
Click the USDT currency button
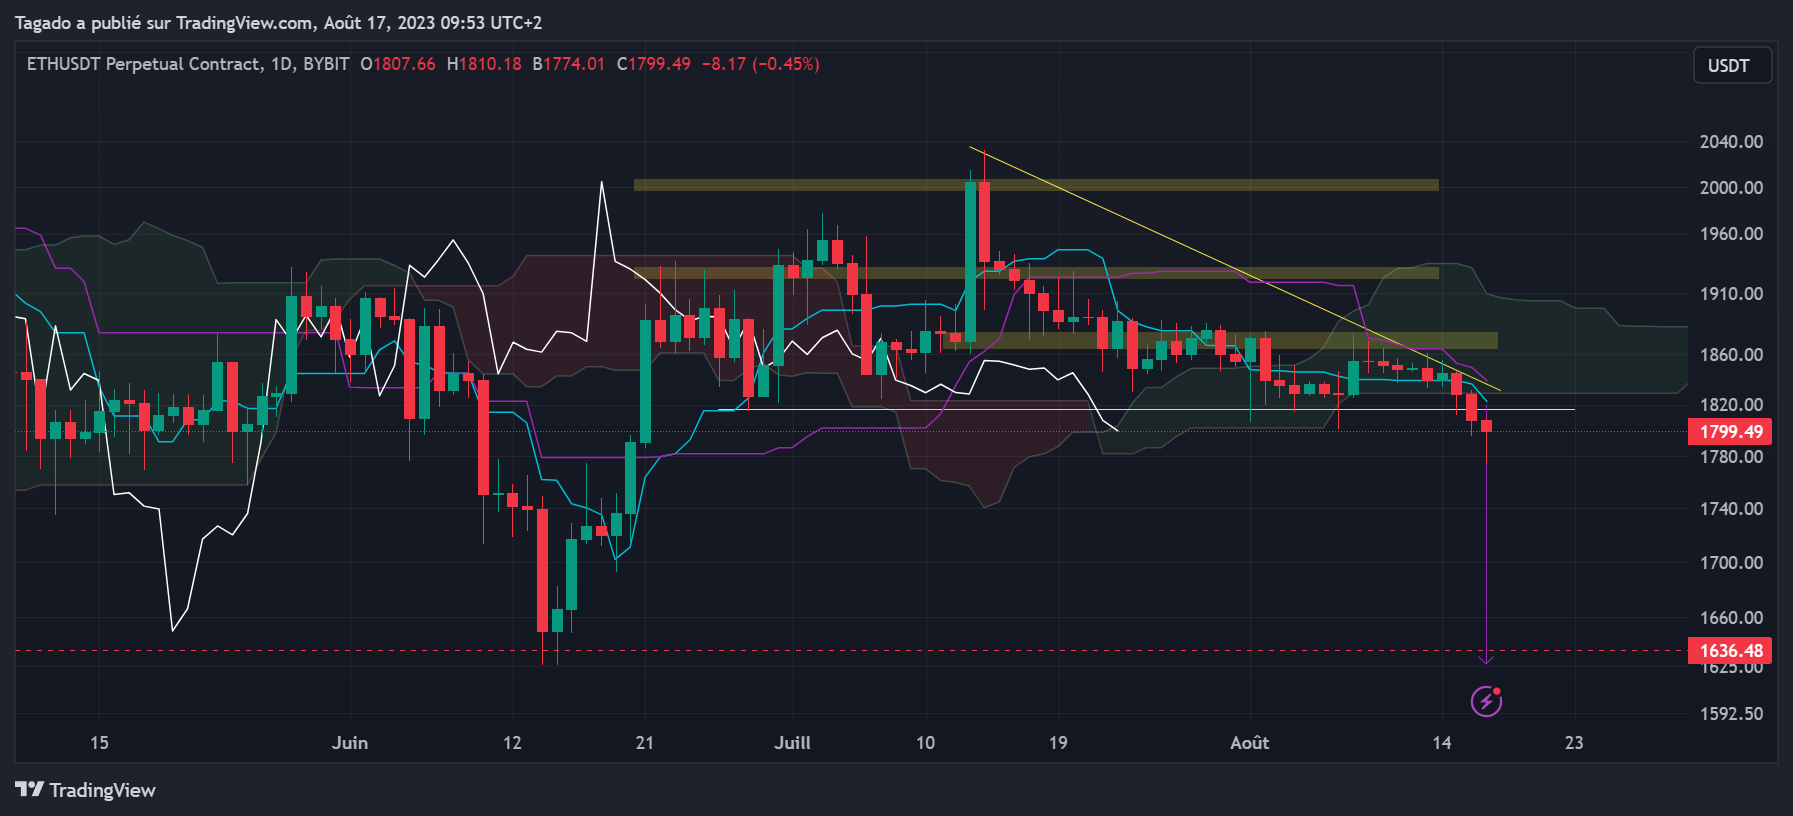coord(1732,65)
